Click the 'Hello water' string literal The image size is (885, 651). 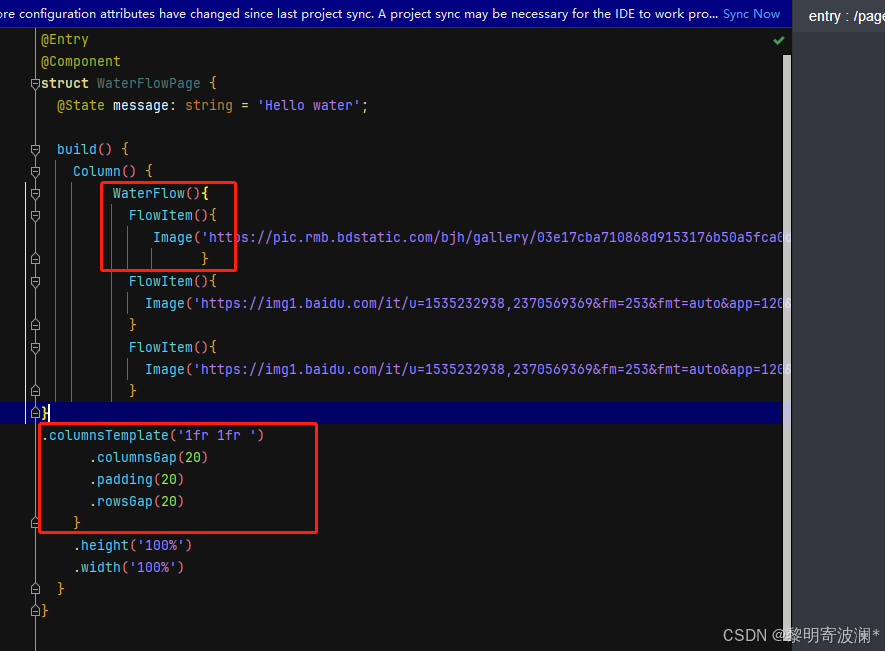(x=309, y=106)
